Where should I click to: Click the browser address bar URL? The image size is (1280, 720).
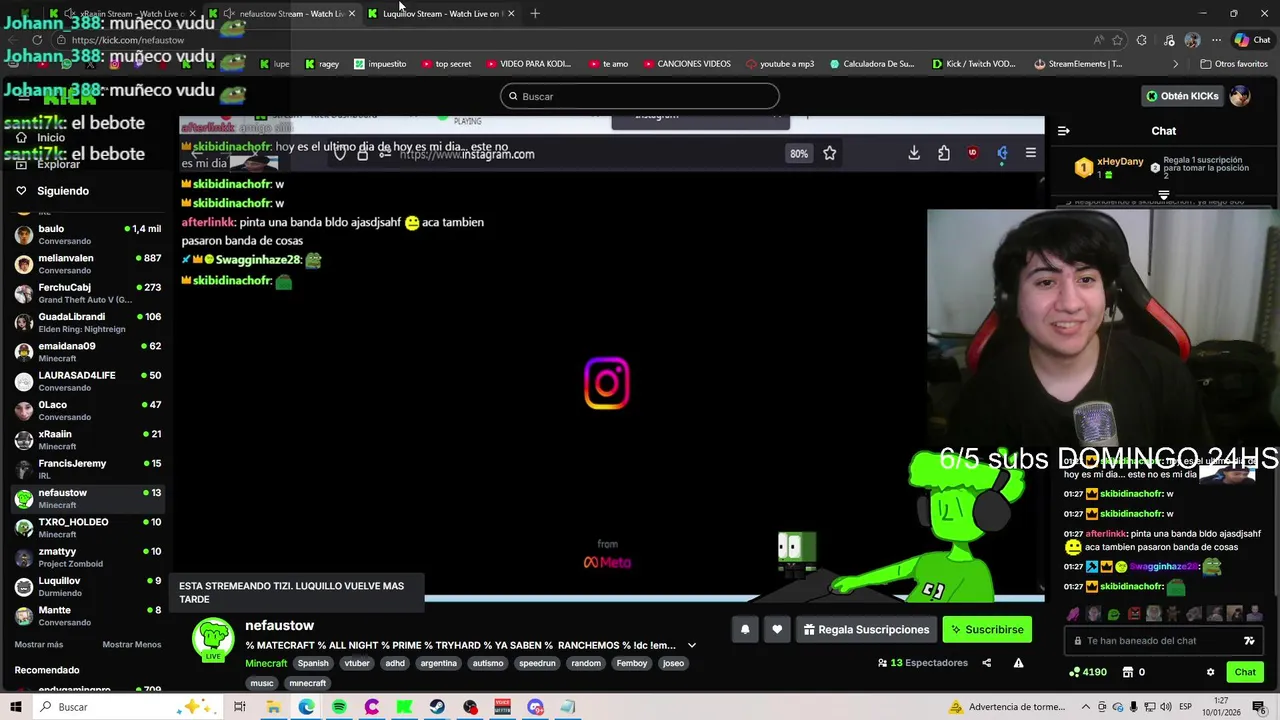128,40
